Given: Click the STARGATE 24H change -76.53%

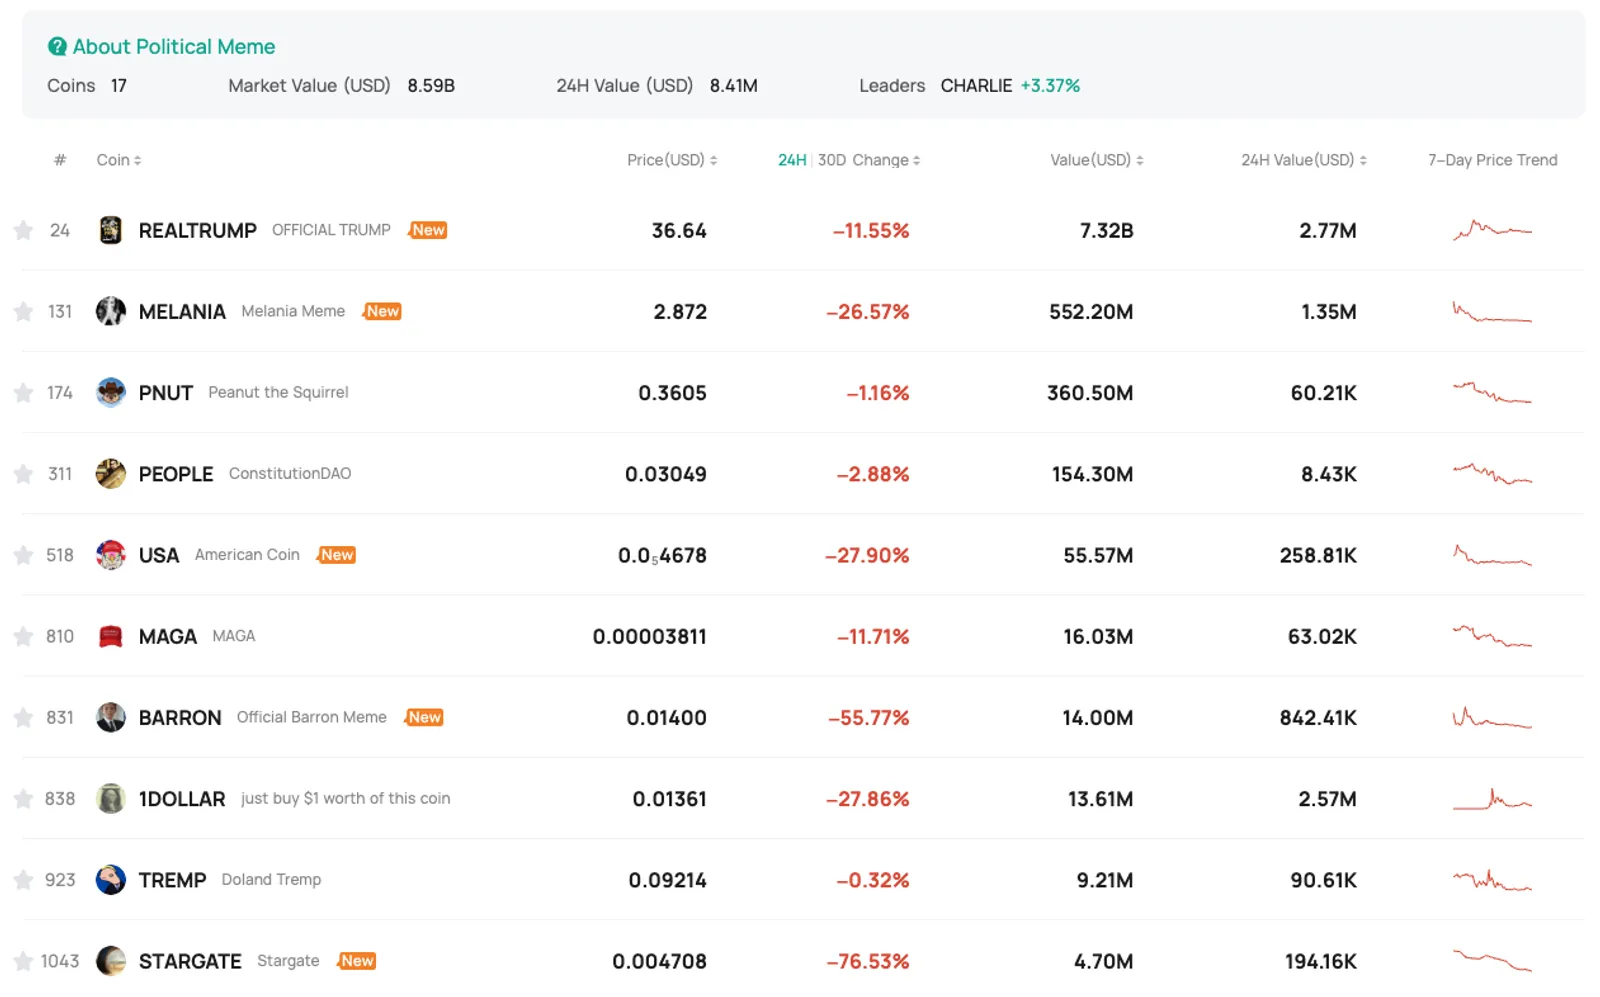Looking at the screenshot, I should pos(868,961).
